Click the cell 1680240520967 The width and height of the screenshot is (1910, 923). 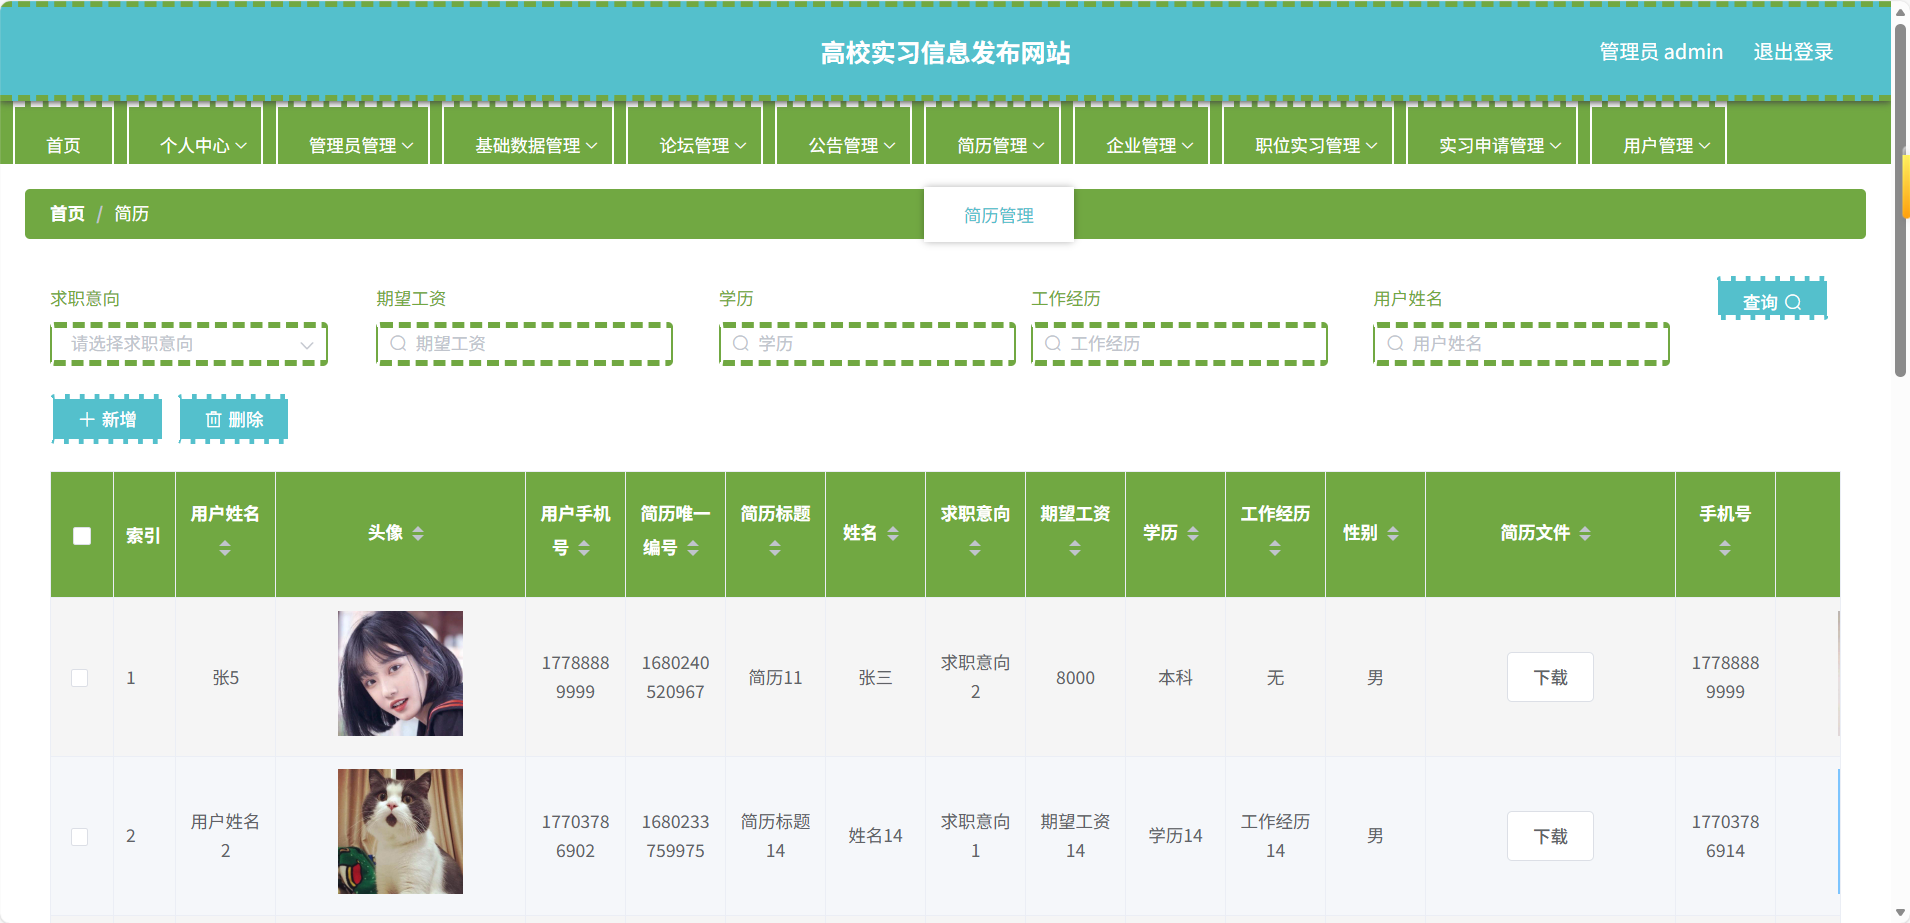[675, 677]
